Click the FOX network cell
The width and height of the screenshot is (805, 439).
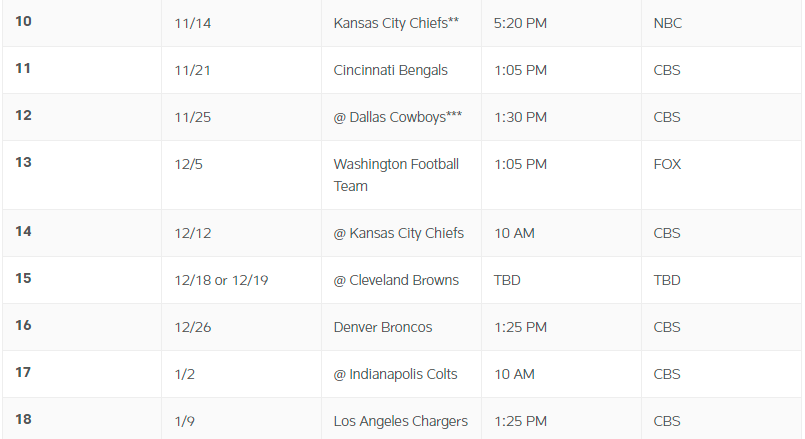[667, 164]
